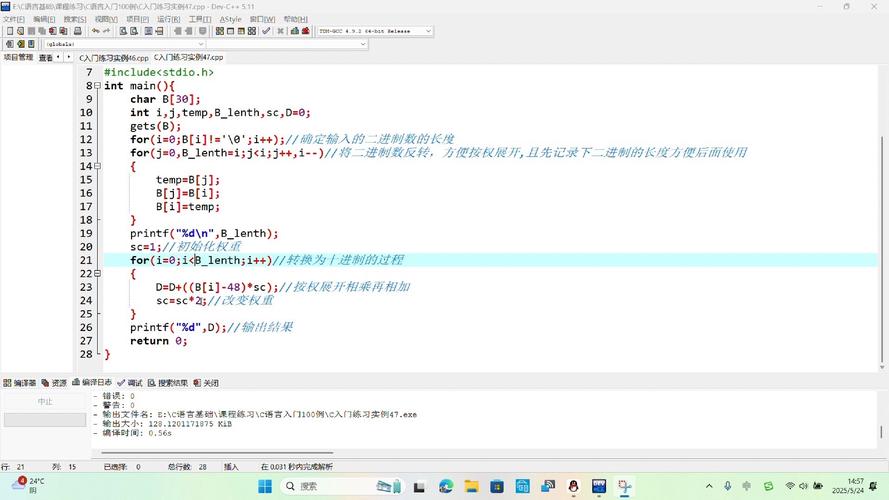Image resolution: width=889 pixels, height=500 pixels.
Task: Collapse the for loop fold on line 22
Action: tap(97, 273)
